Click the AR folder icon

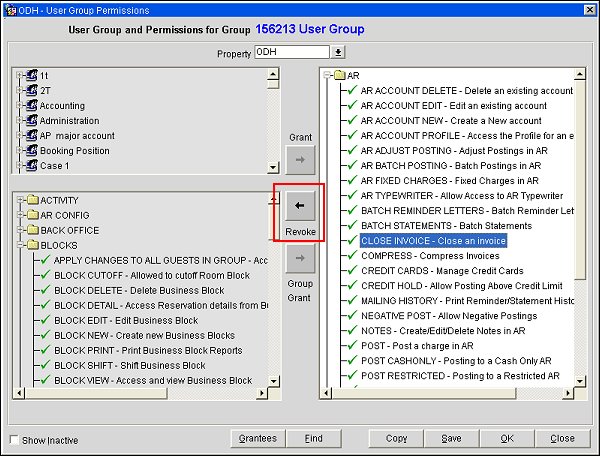coord(338,75)
